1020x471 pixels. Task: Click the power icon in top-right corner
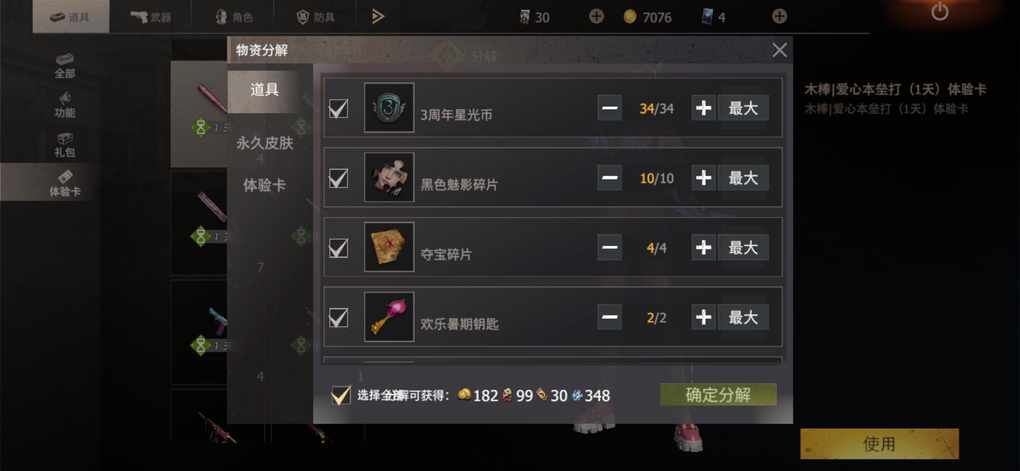click(x=939, y=11)
